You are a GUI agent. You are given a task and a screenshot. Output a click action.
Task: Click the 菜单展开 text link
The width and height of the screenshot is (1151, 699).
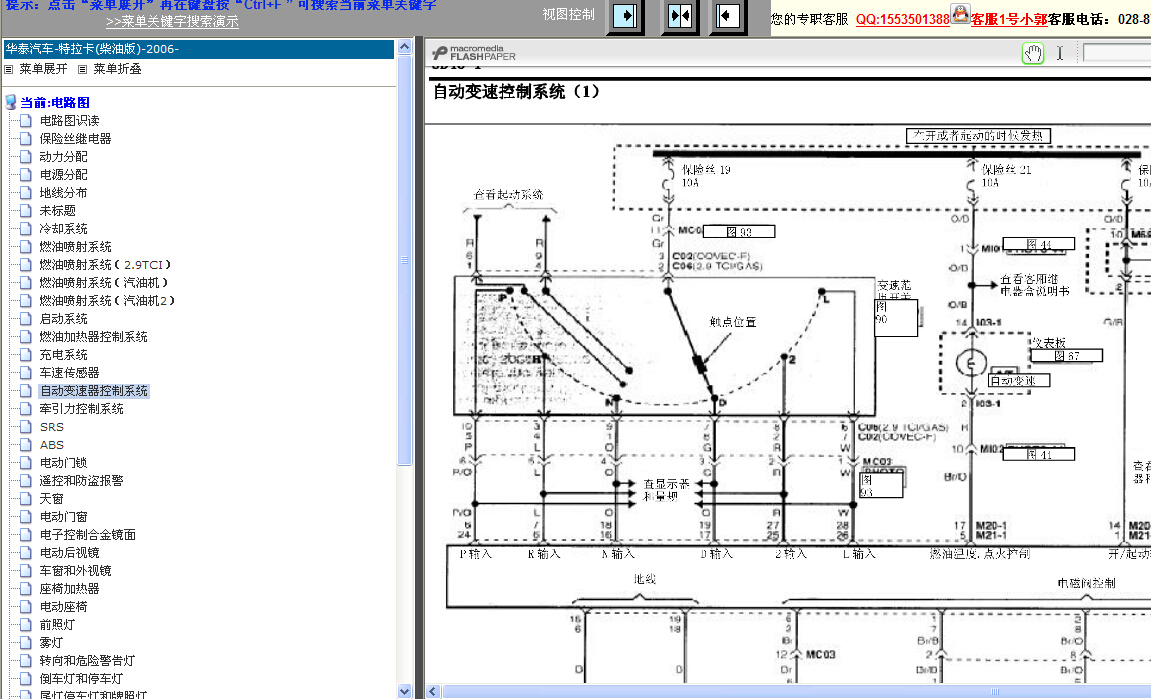click(43, 69)
